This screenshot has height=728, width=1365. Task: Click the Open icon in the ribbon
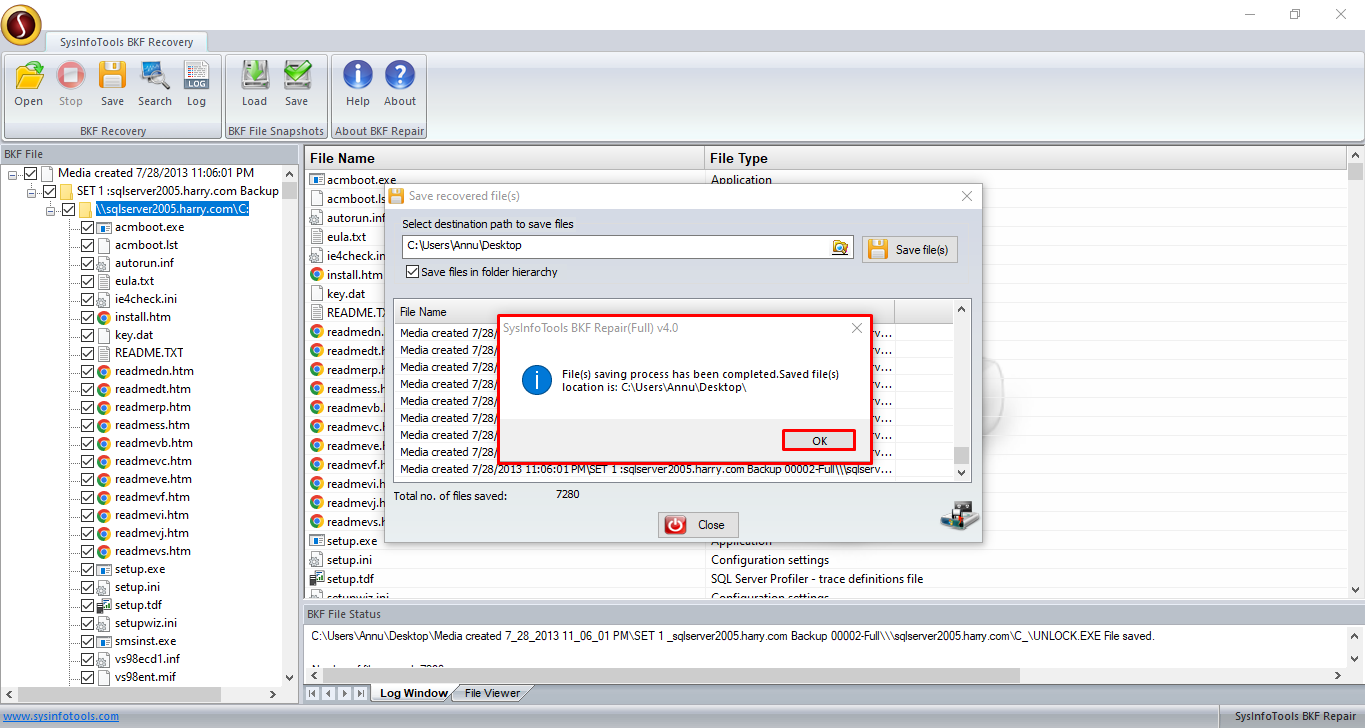[29, 76]
